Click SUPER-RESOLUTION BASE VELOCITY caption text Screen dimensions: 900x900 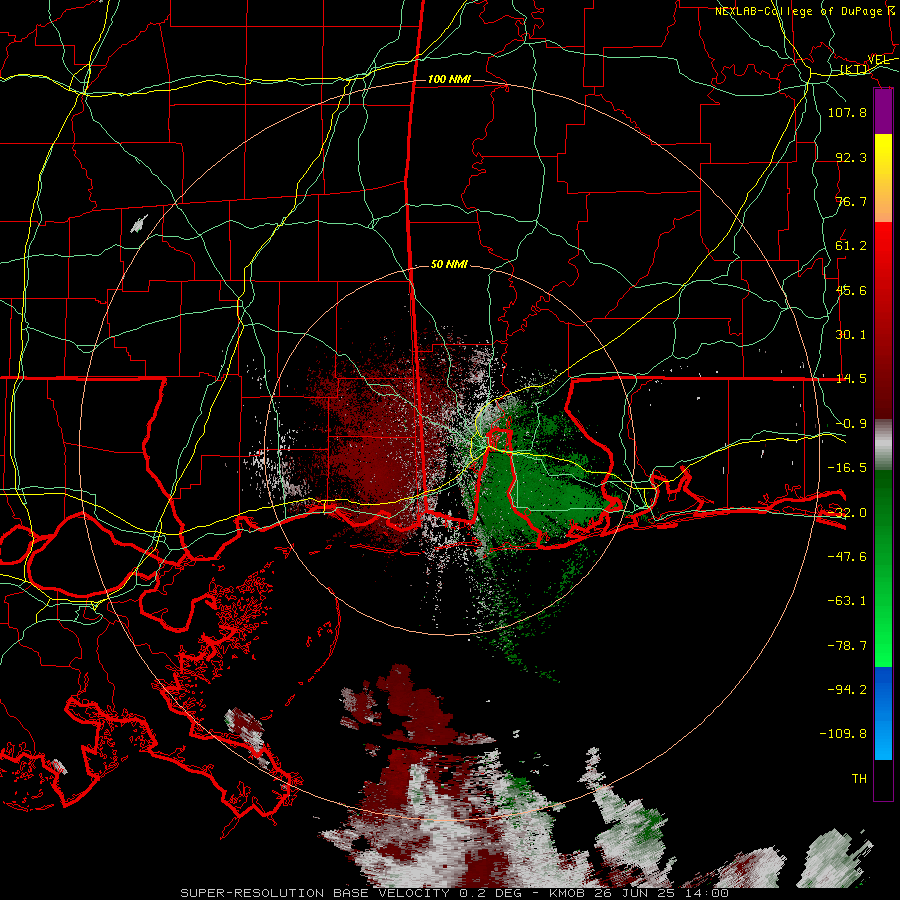[317, 893]
